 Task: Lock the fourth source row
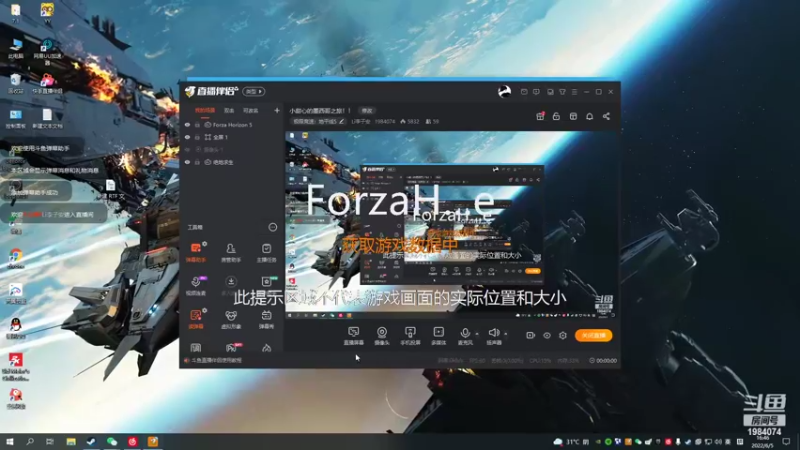197,162
